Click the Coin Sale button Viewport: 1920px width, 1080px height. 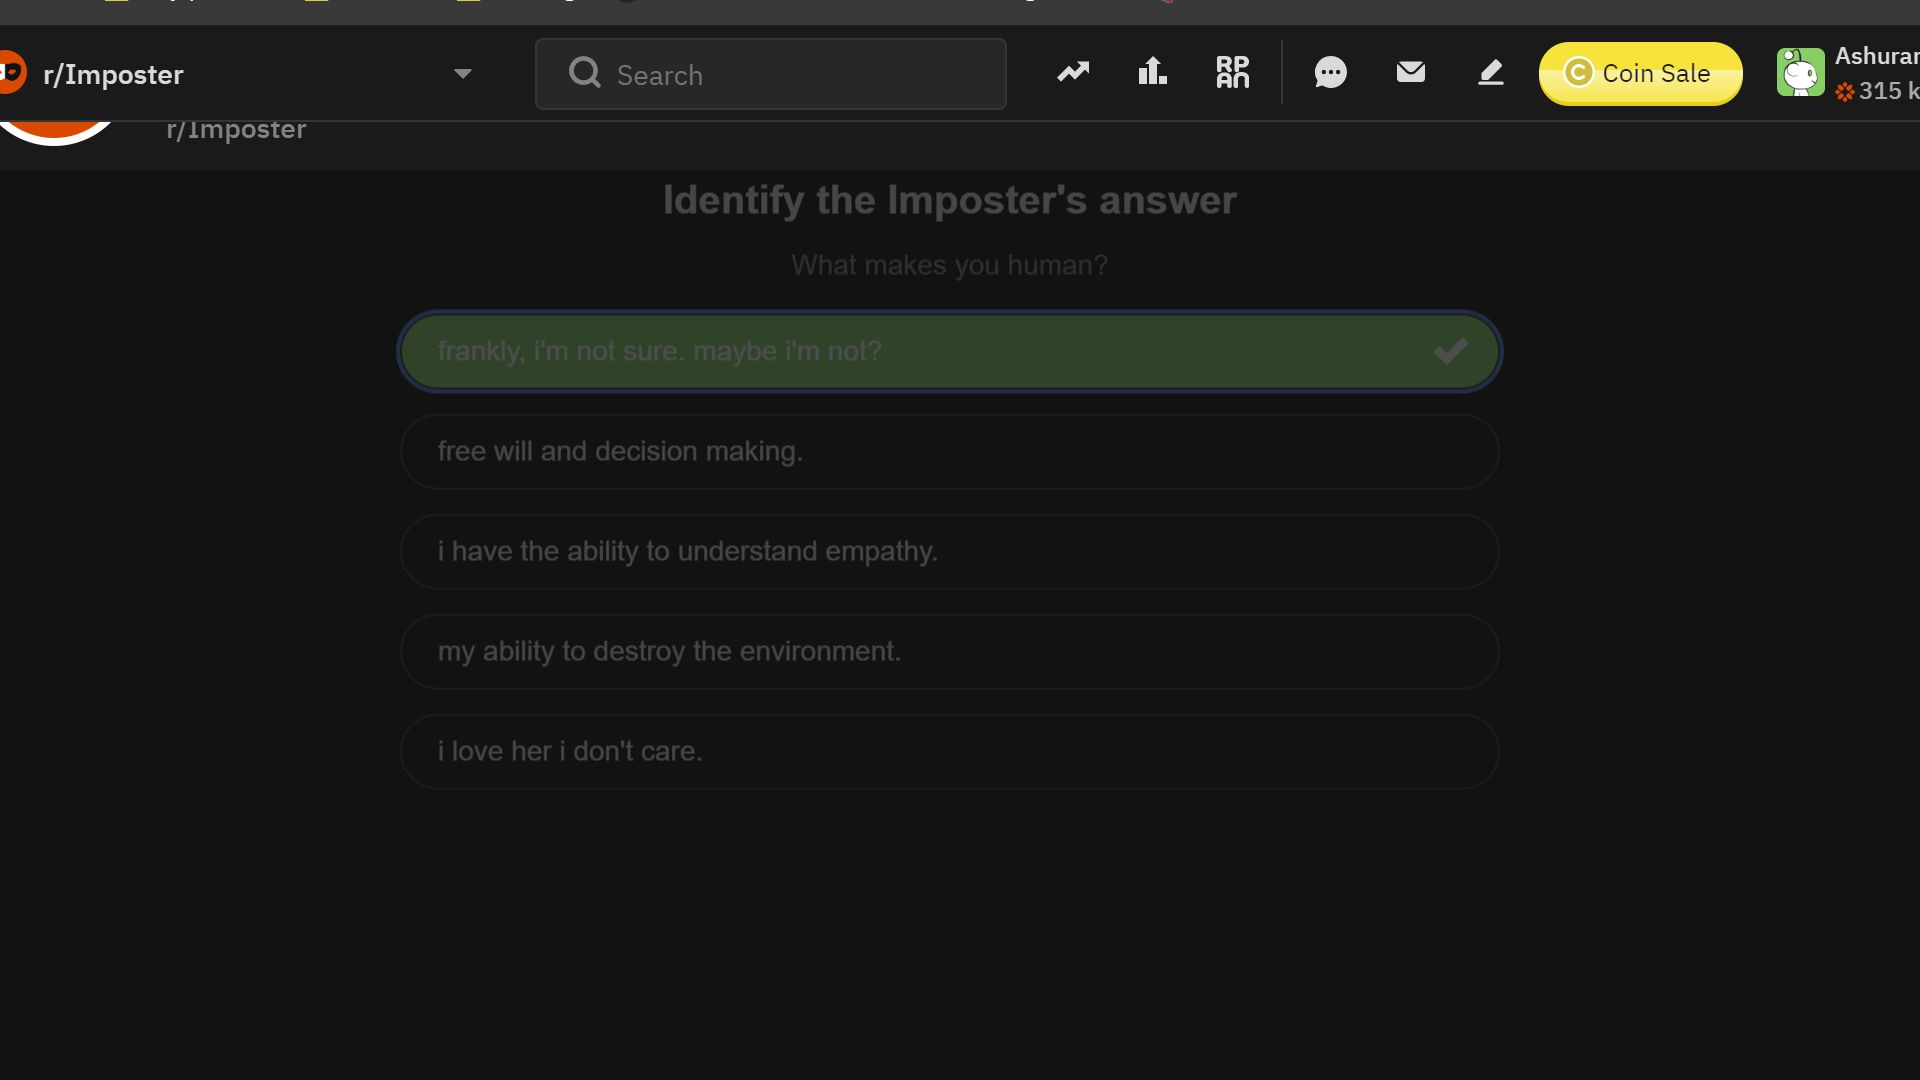click(x=1640, y=72)
